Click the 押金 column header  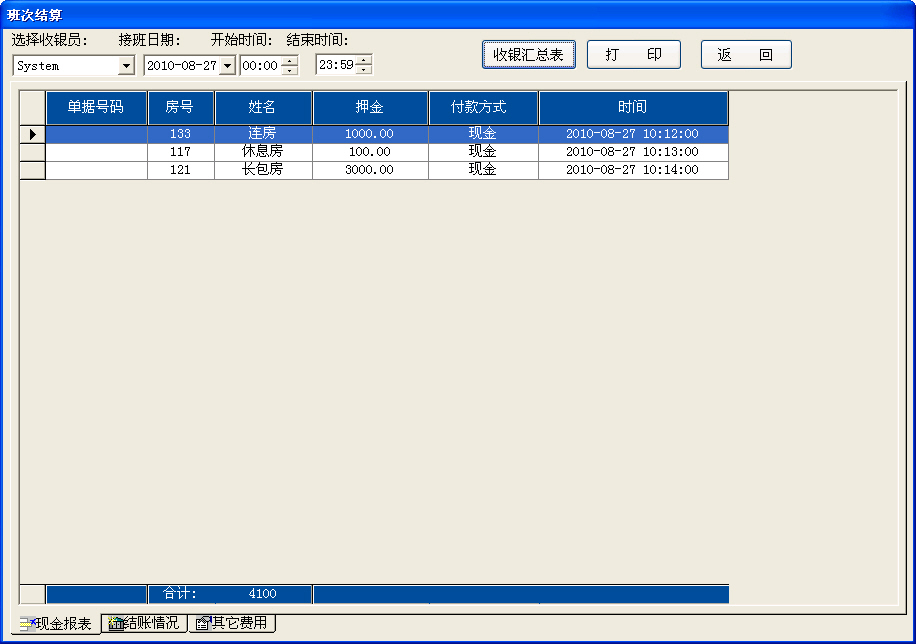pyautogui.click(x=370, y=108)
